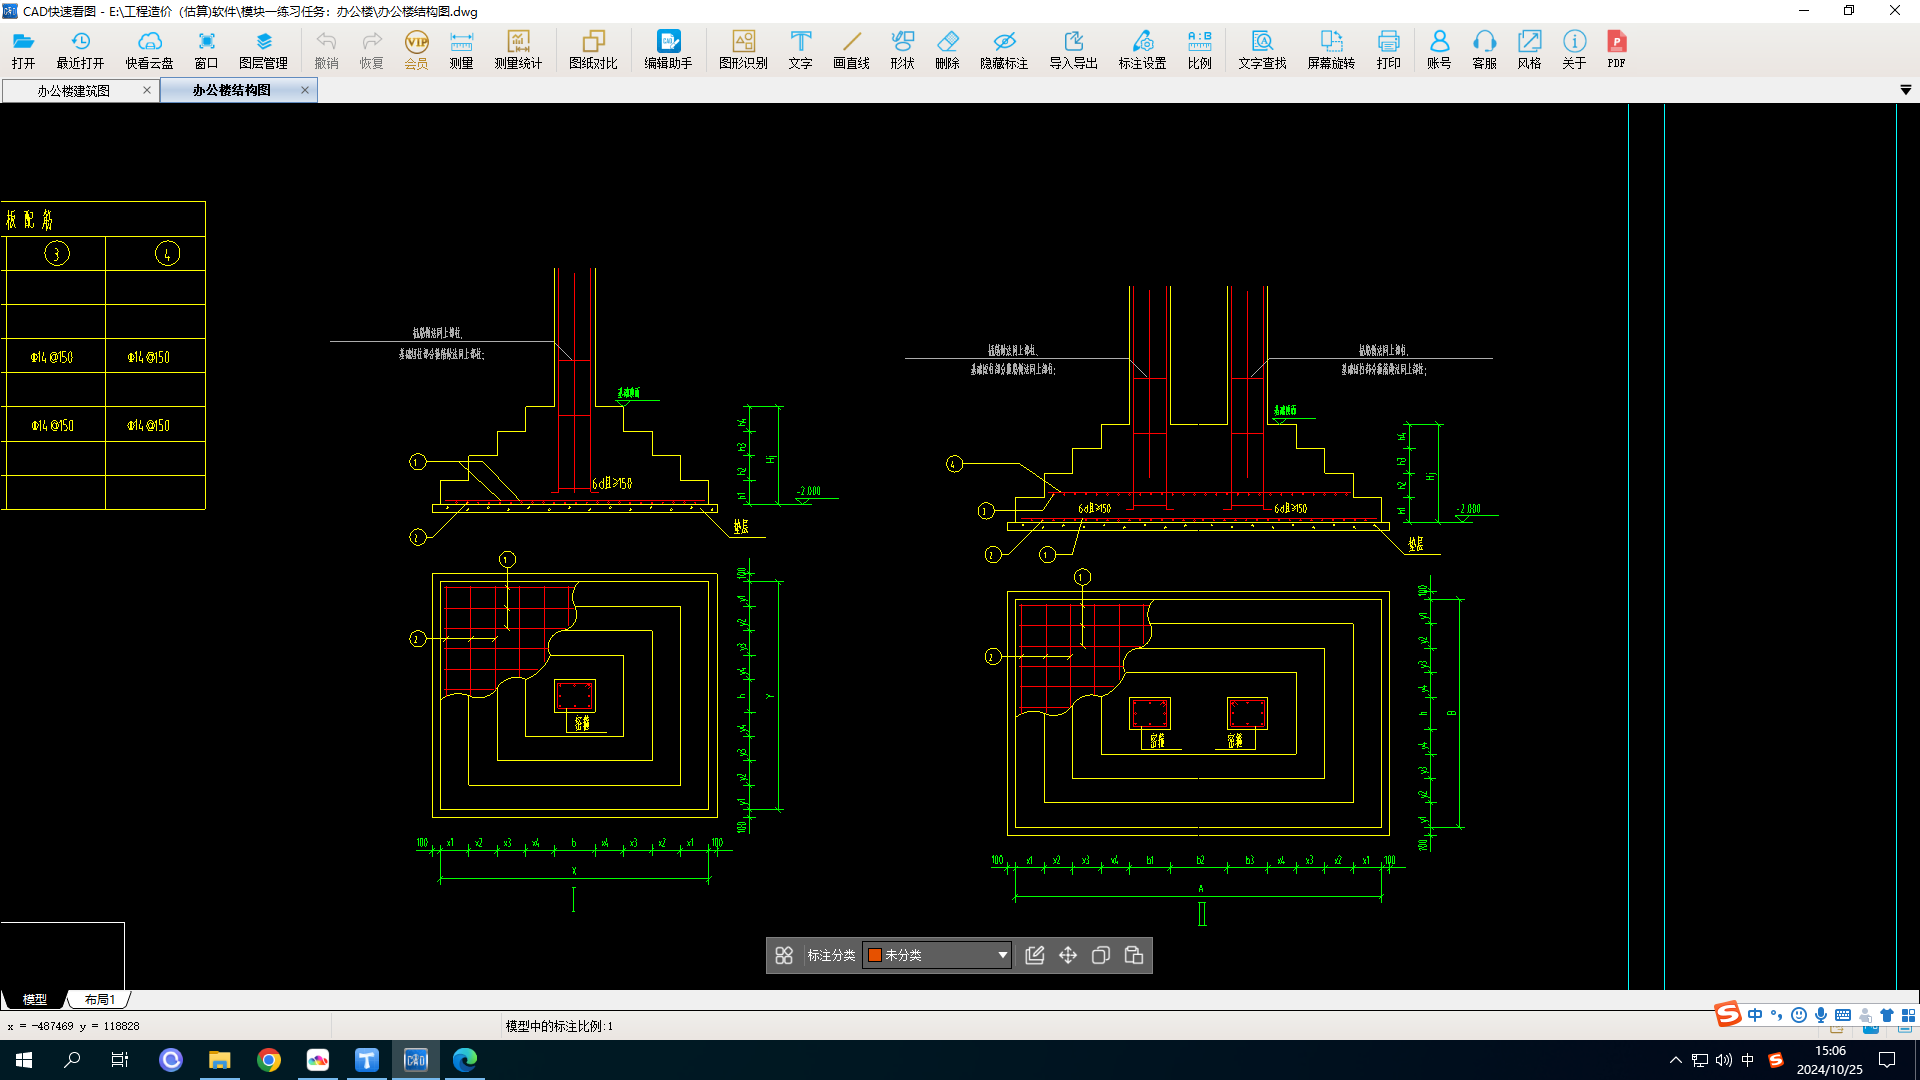
Task: Redo action with 恢复
Action: point(371,50)
